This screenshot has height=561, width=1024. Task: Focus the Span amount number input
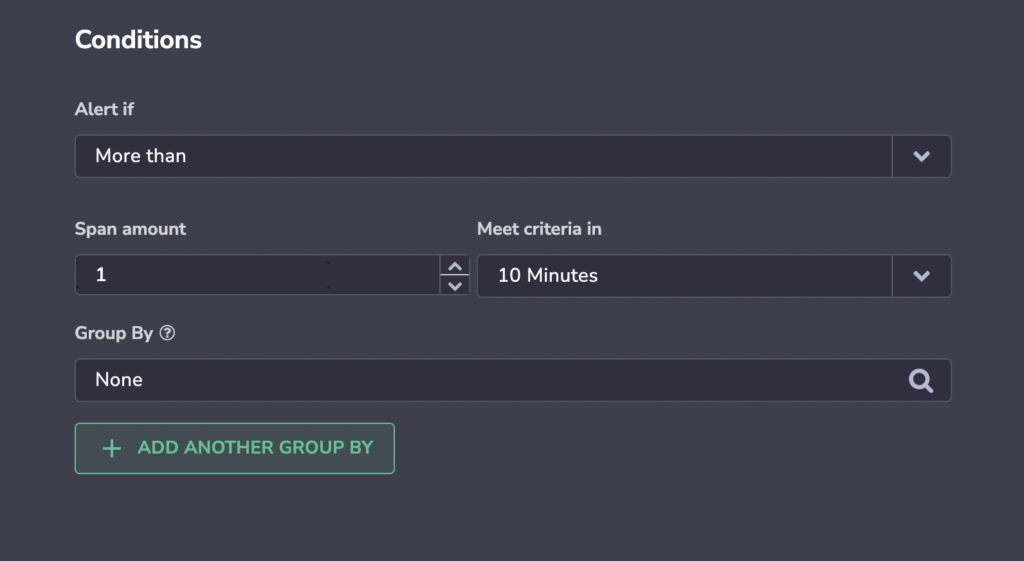pos(258,275)
